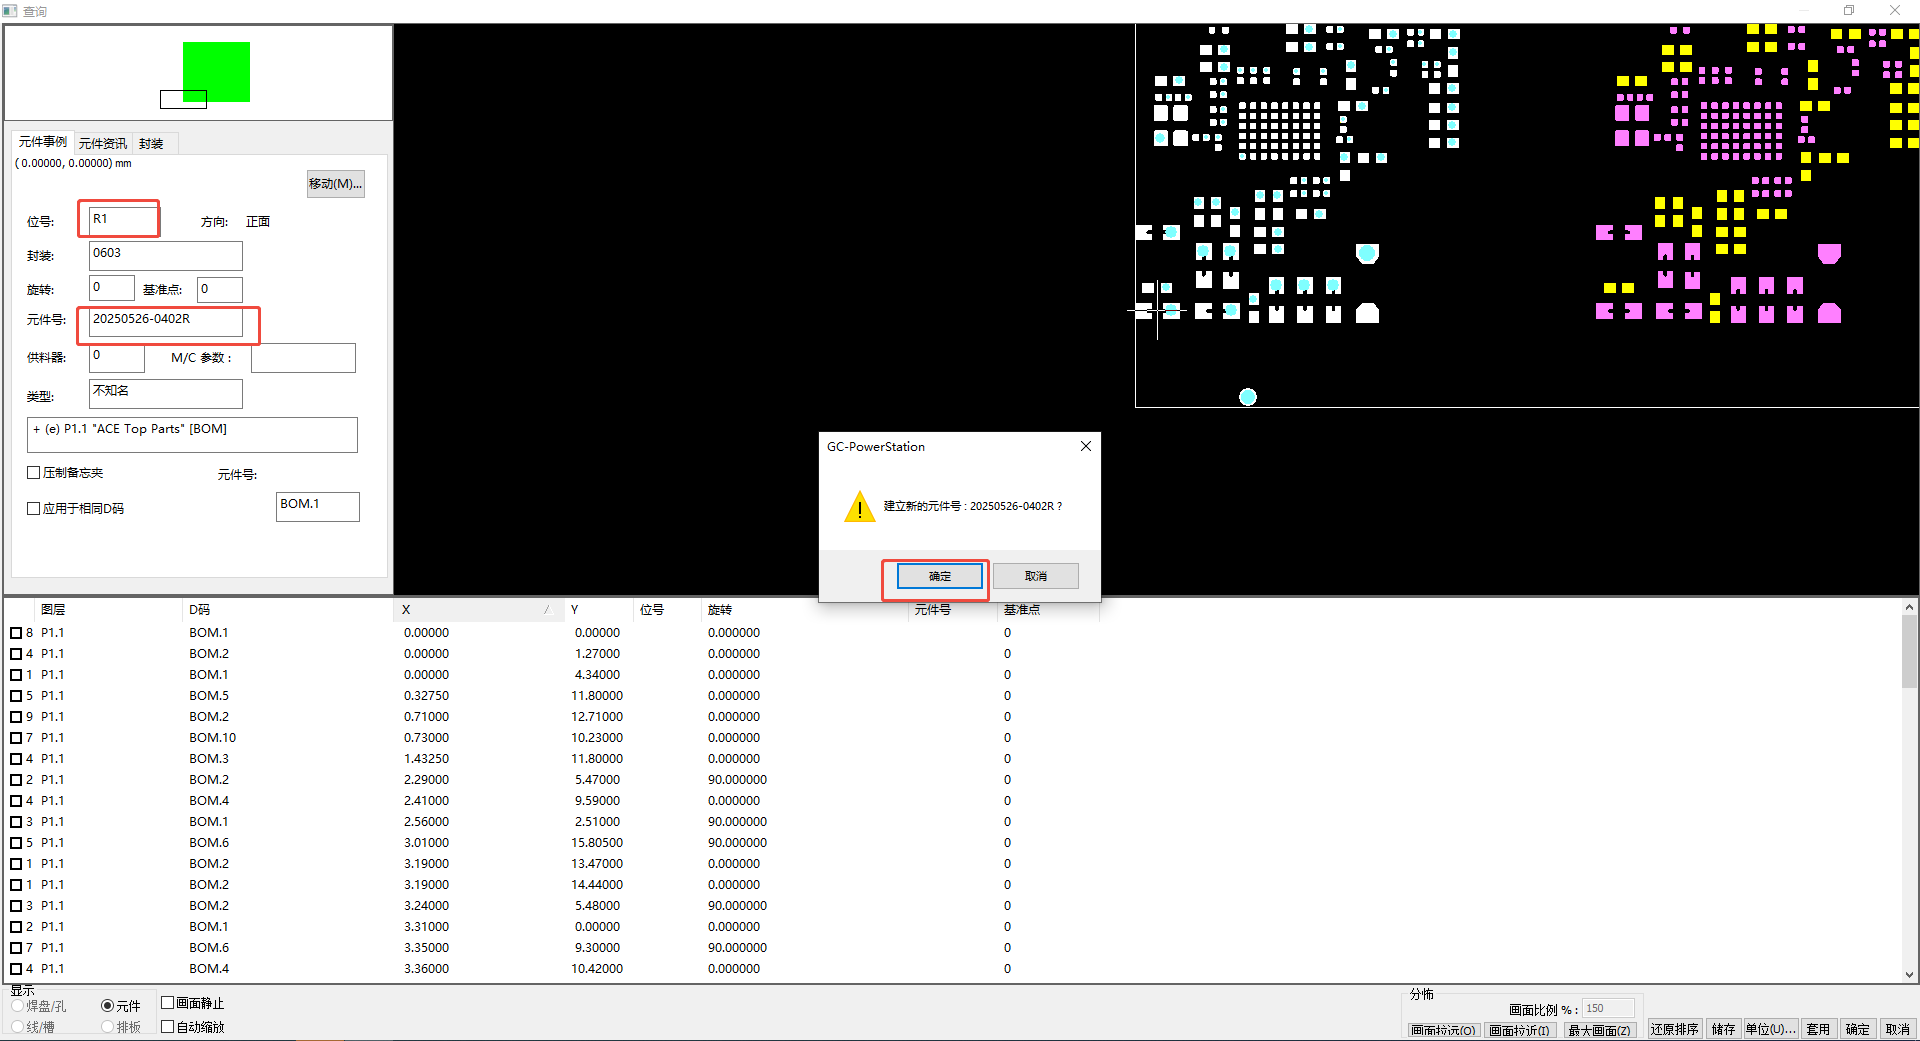Click the warning icon in GC-PowerStation dialog

click(x=859, y=507)
